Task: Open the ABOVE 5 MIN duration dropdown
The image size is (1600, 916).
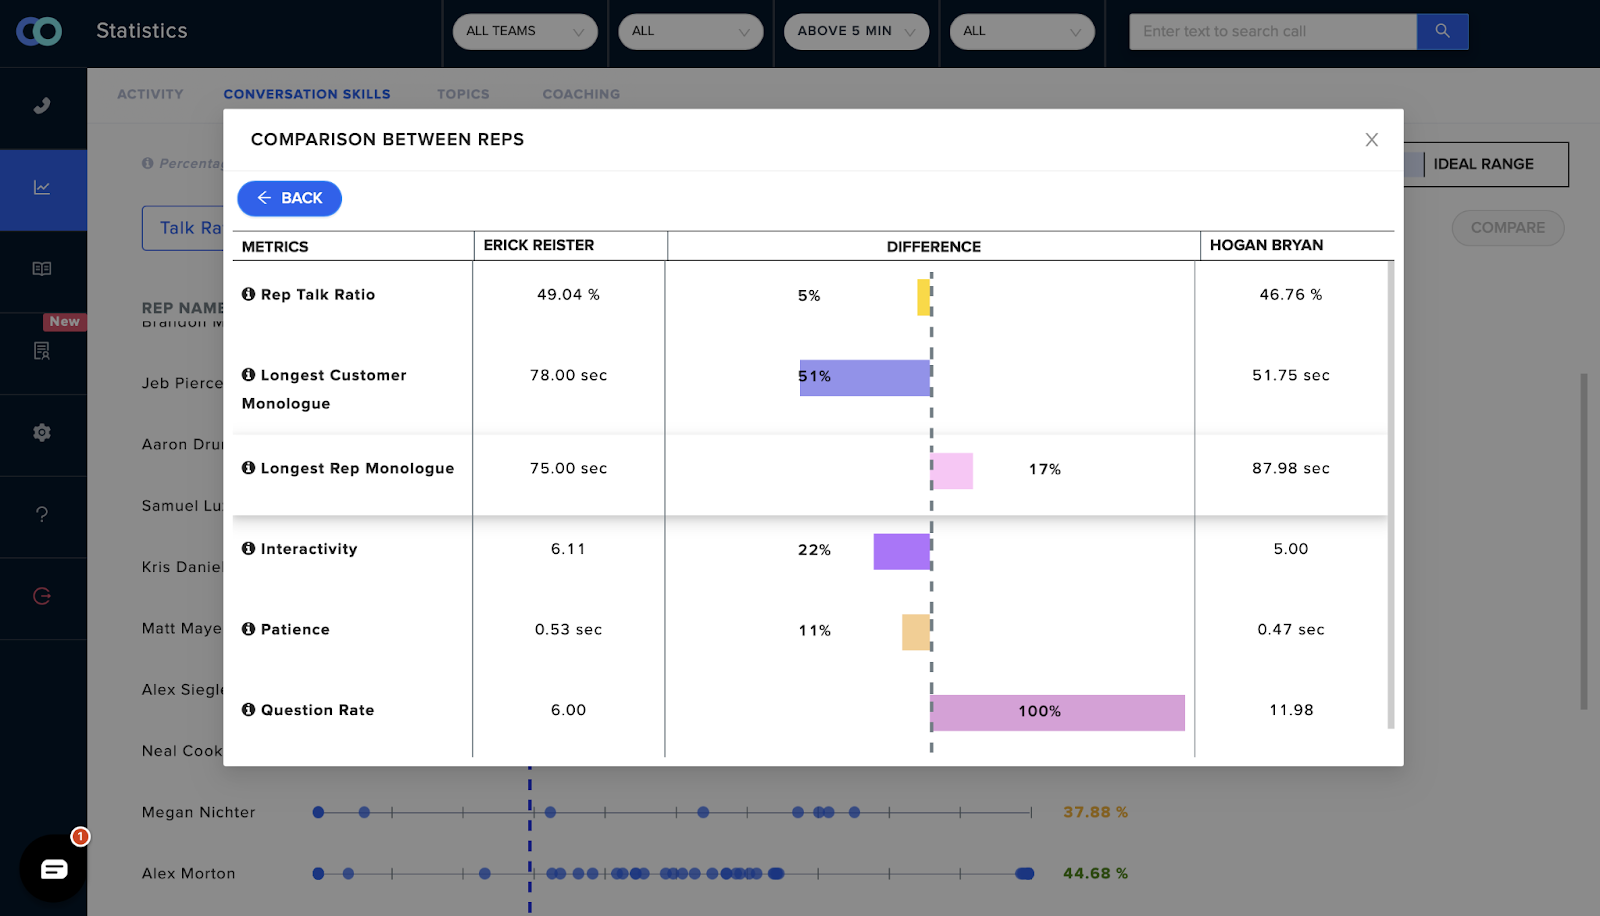Action: [x=856, y=31]
